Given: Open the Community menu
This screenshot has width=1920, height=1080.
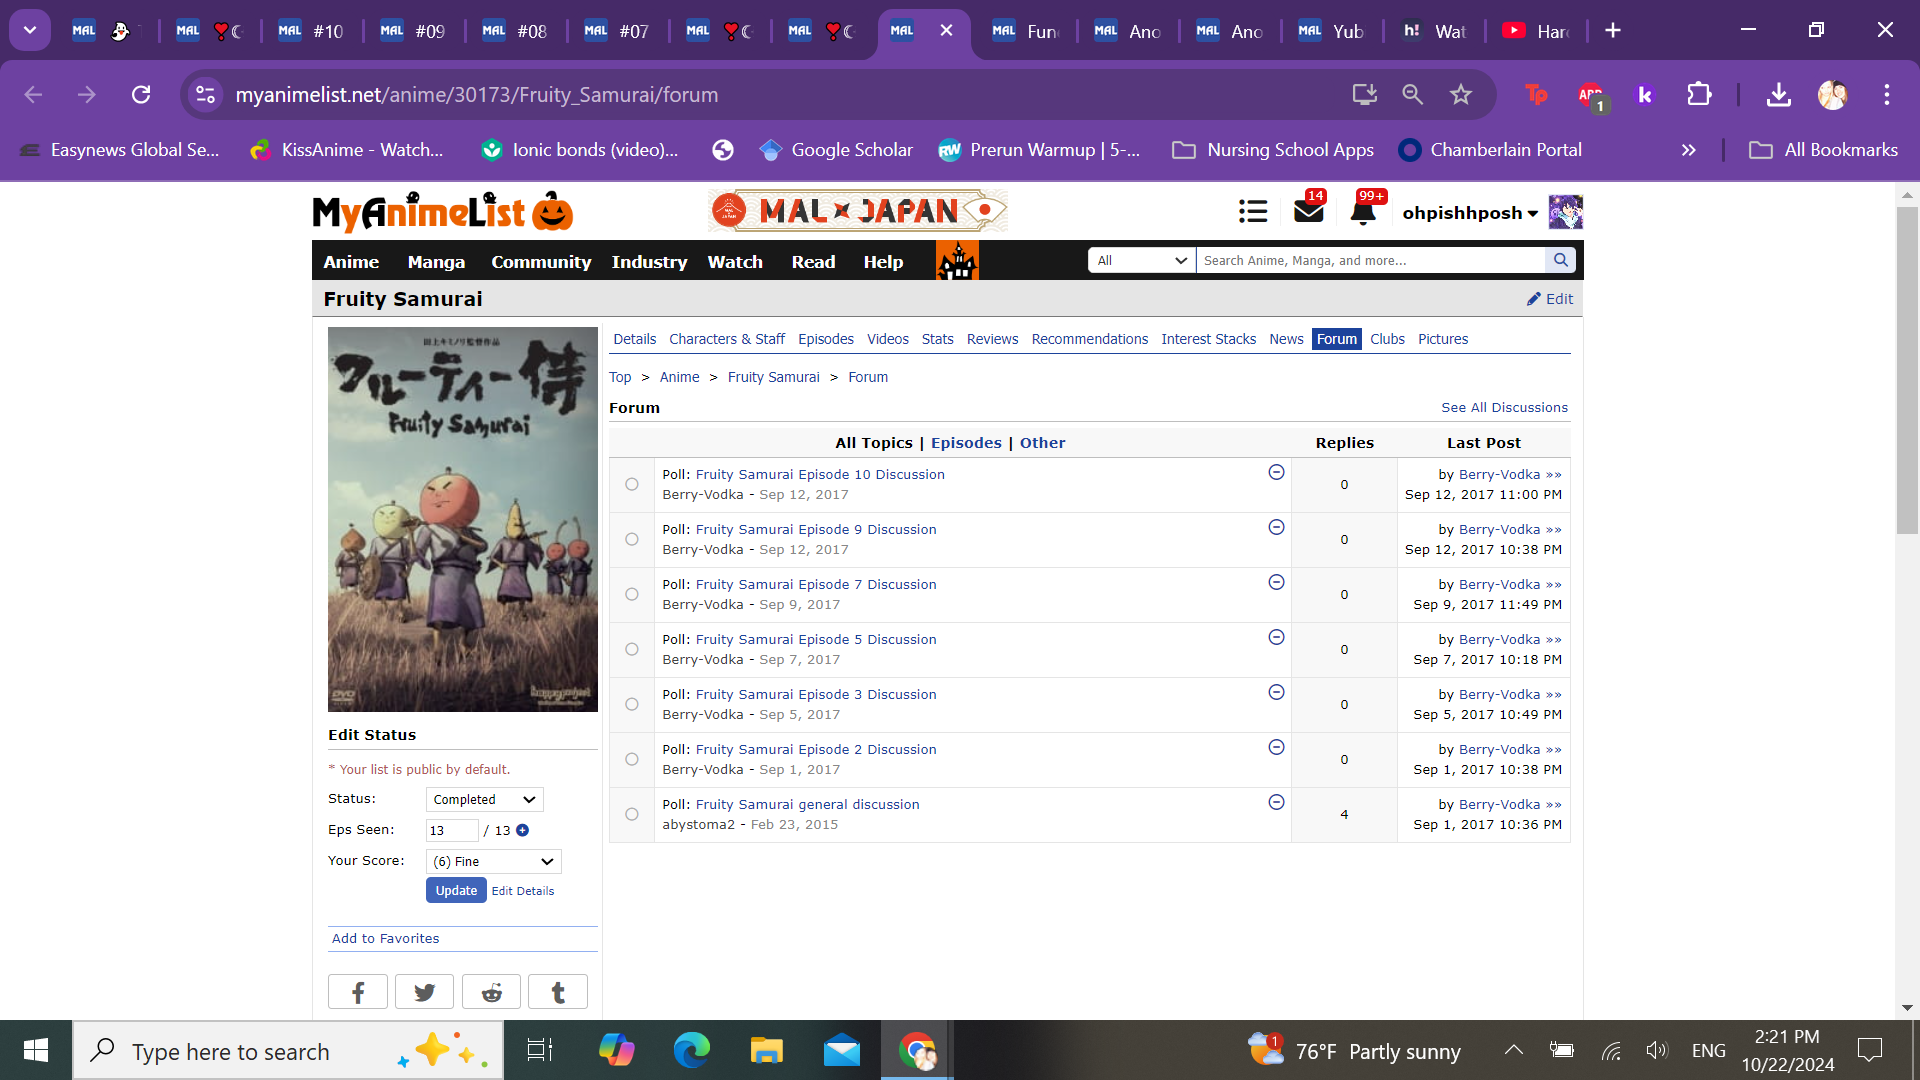Looking at the screenshot, I should click(x=541, y=261).
